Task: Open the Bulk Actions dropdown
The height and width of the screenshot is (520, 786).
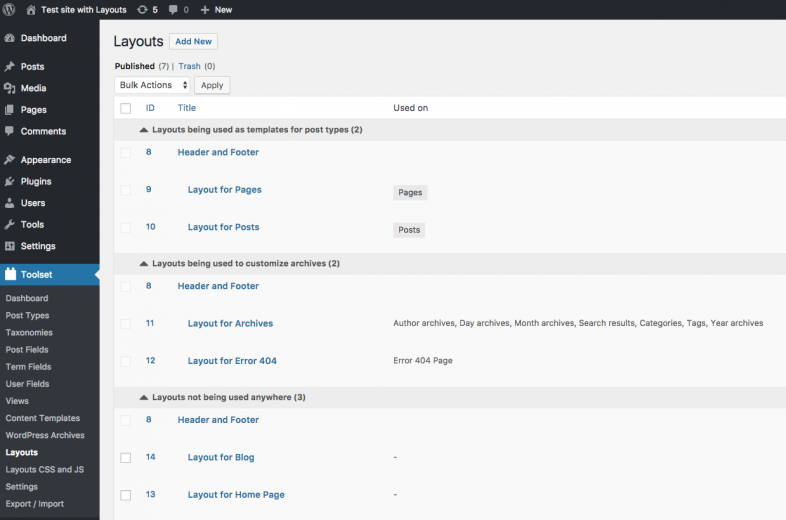Action: pos(152,85)
